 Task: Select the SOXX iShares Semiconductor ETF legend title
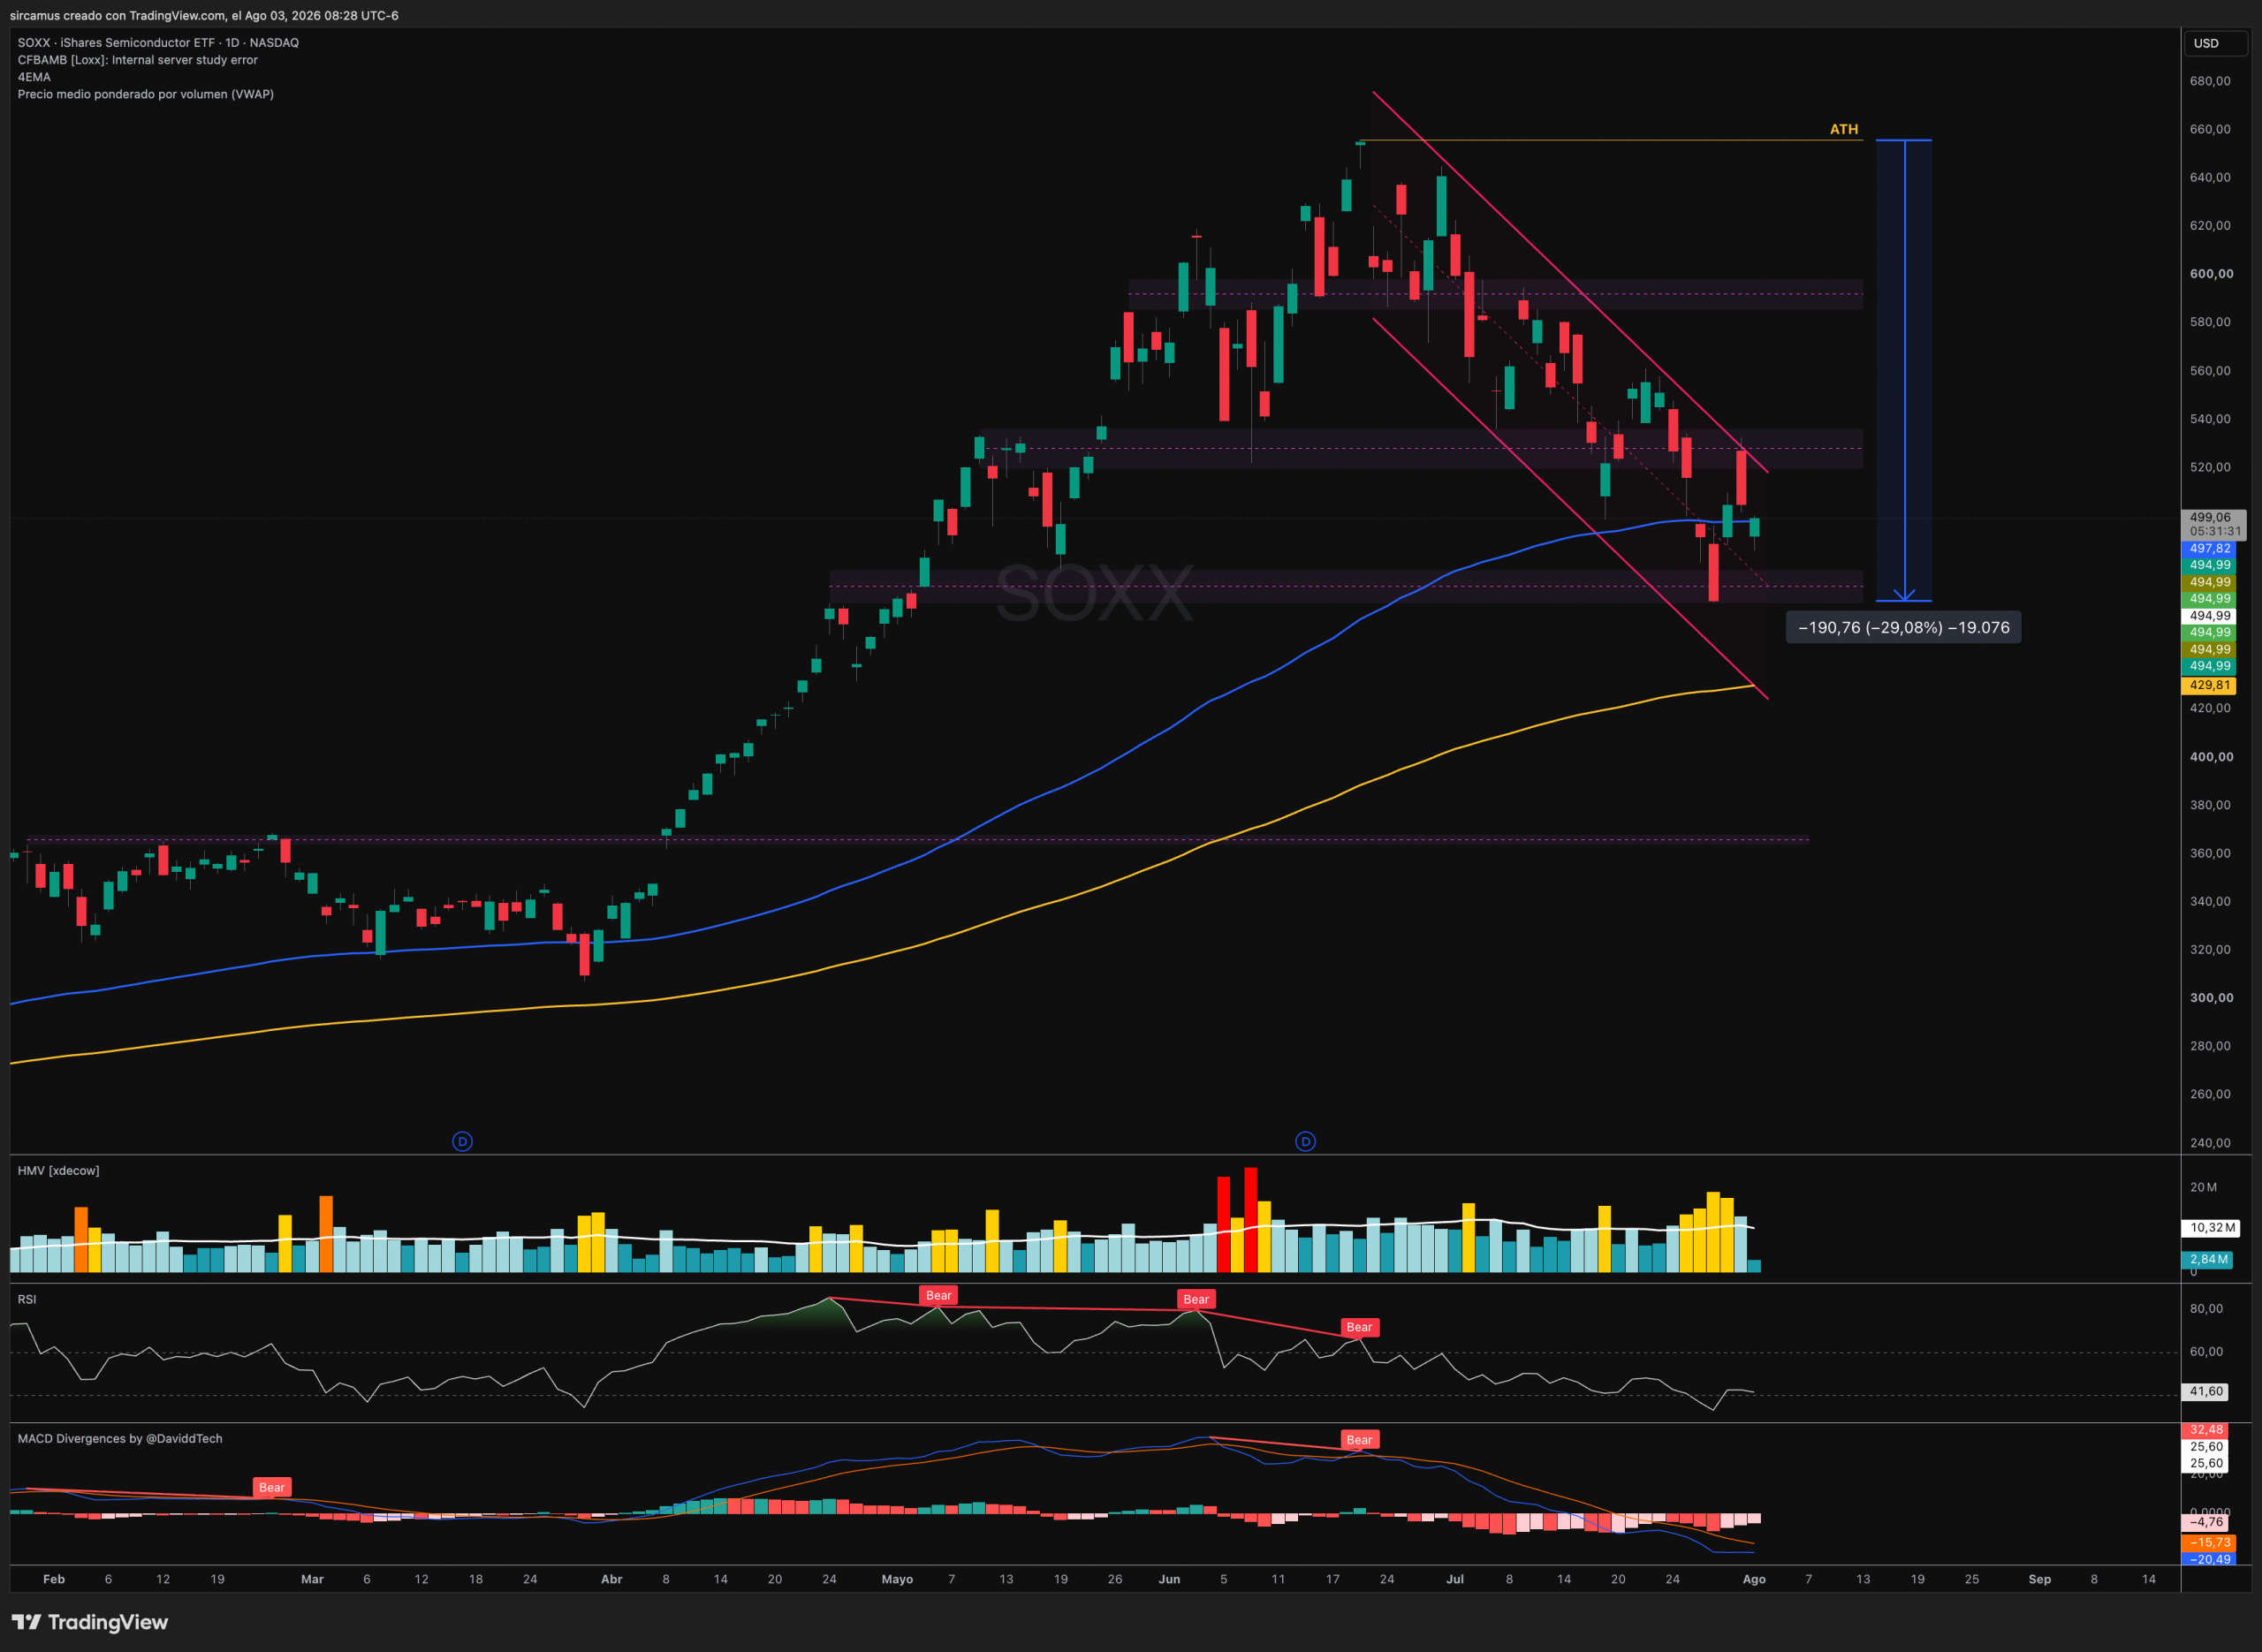coord(158,43)
